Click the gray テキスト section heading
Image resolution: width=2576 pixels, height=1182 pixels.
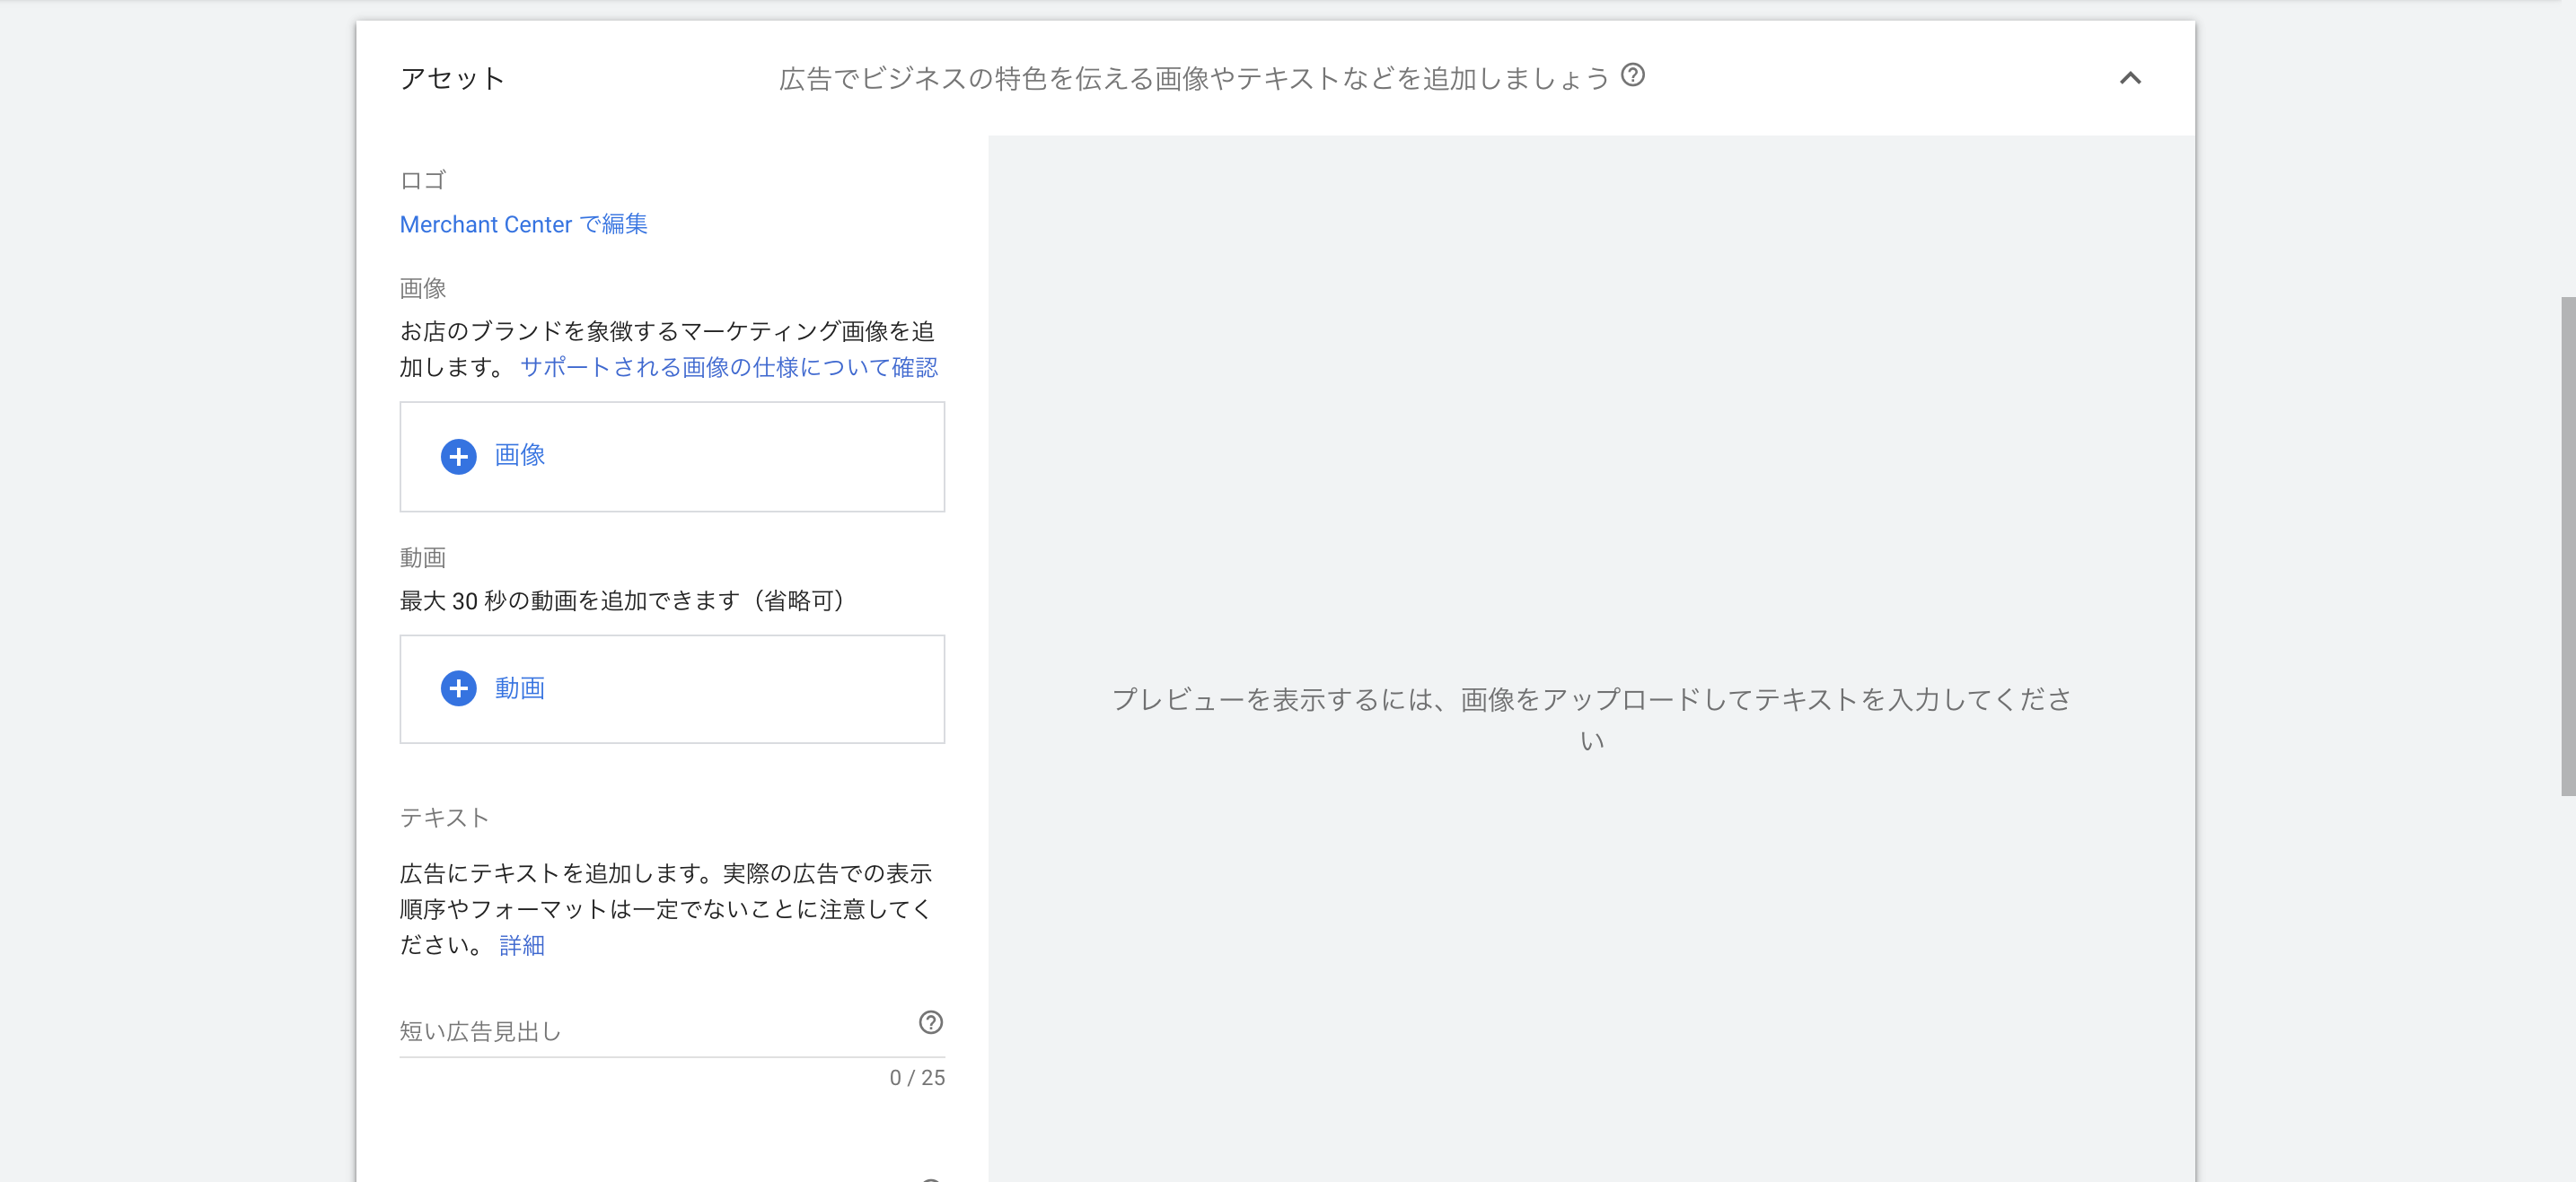[444, 817]
